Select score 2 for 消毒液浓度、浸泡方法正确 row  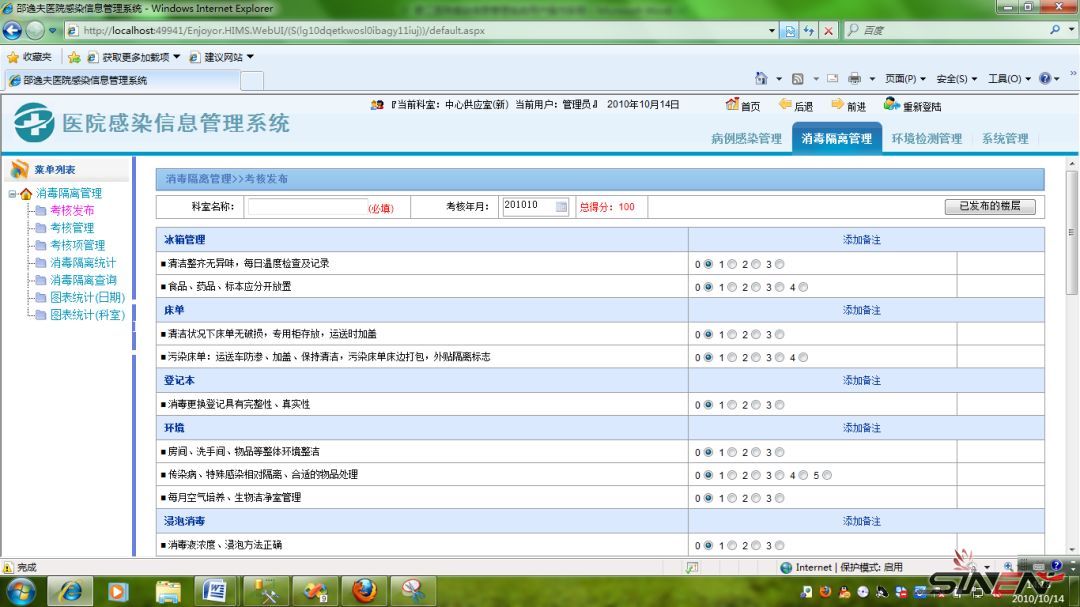[x=756, y=546]
